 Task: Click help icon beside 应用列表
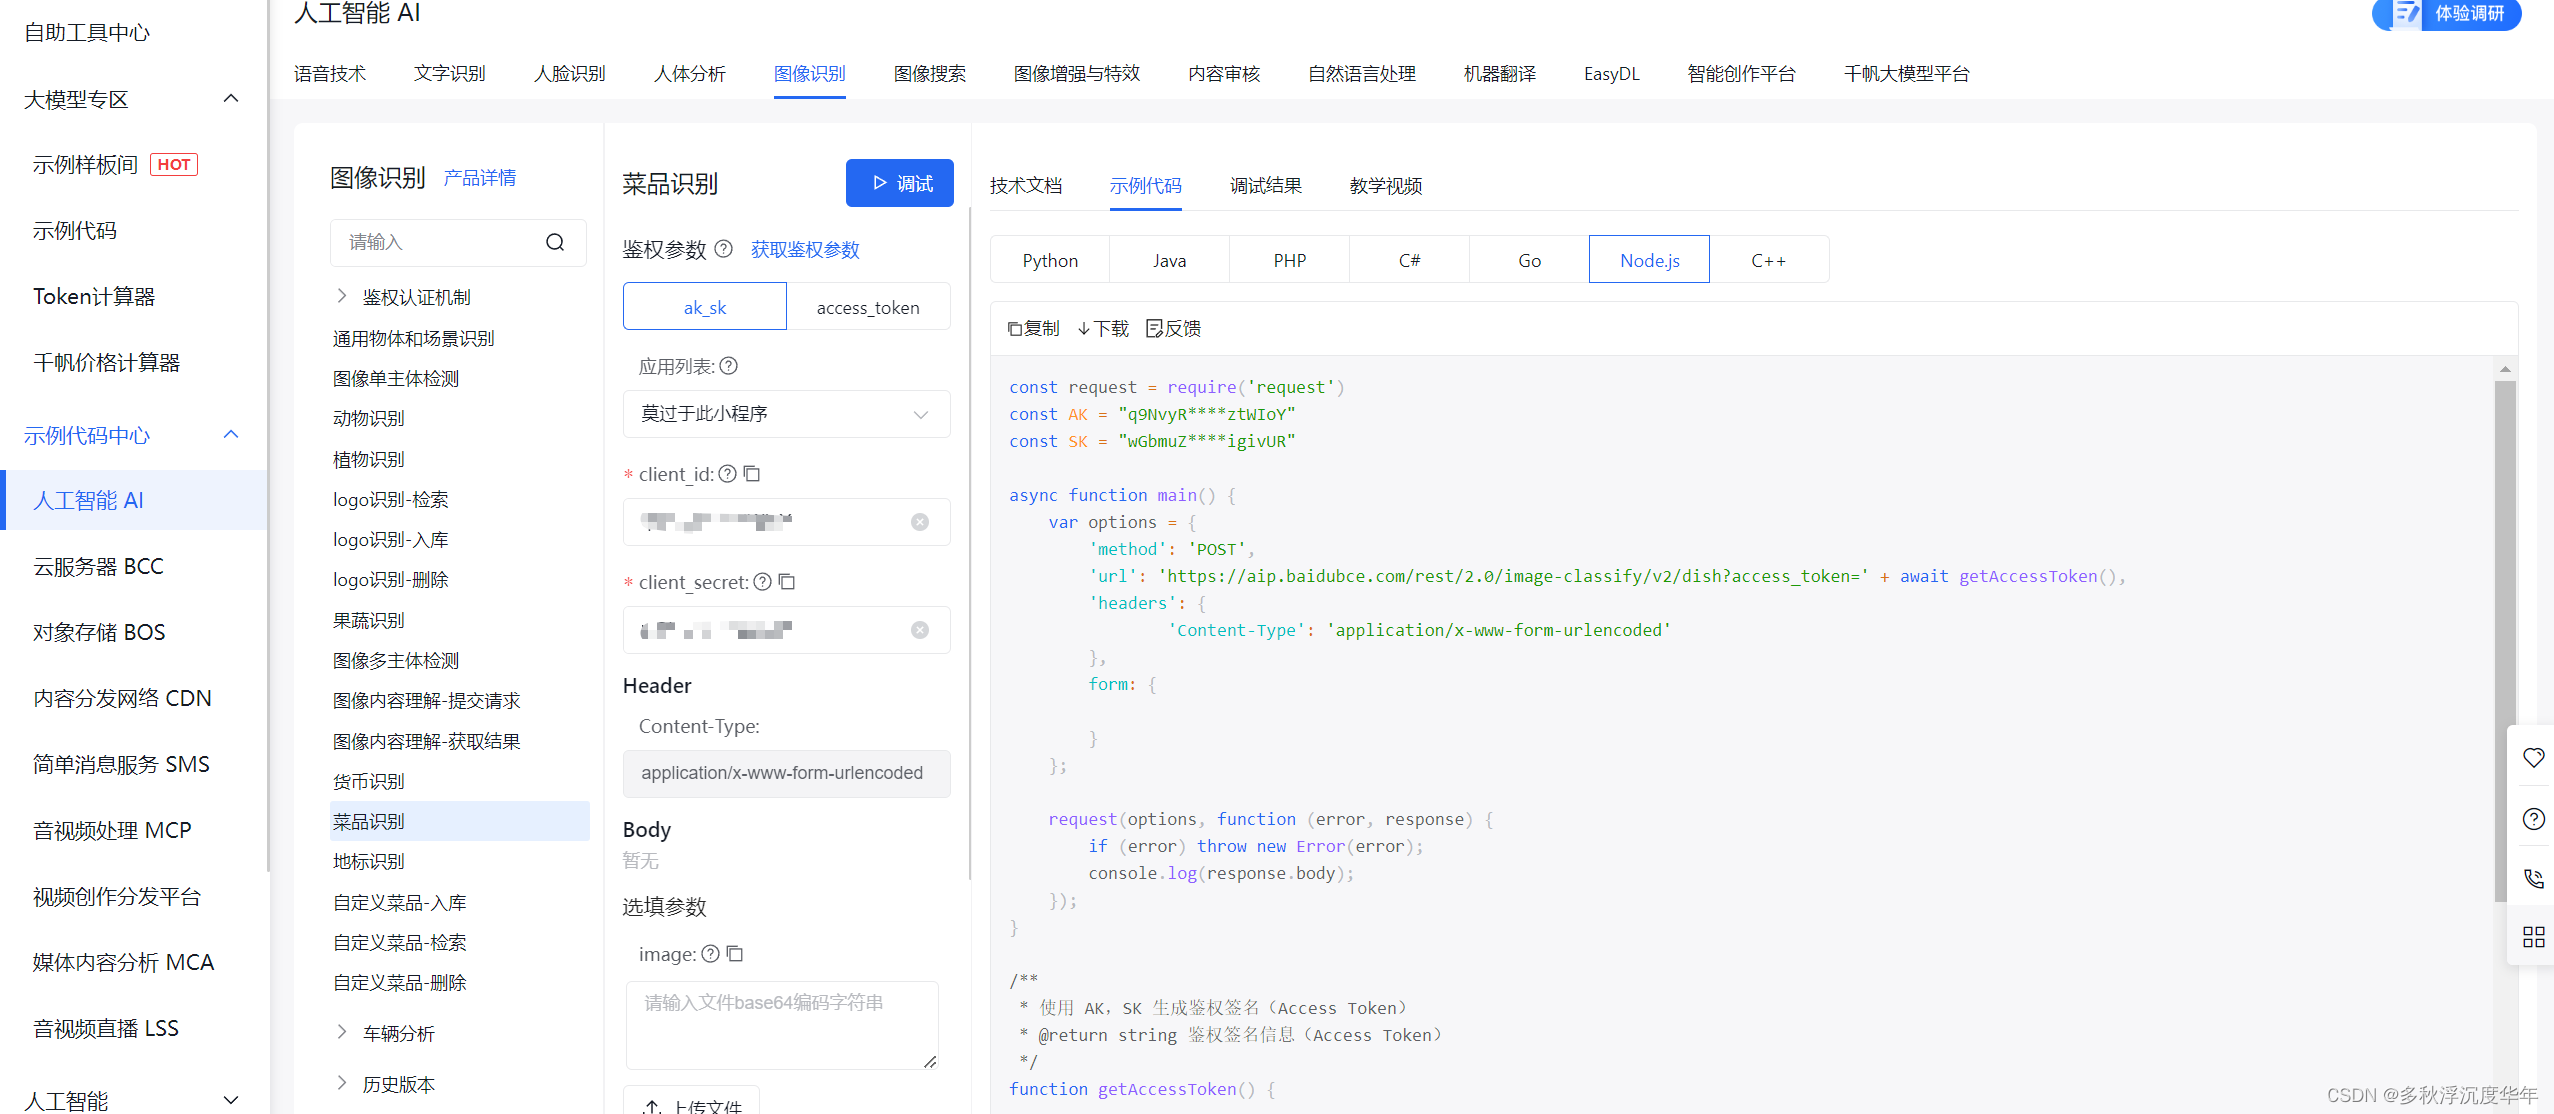pos(729,366)
